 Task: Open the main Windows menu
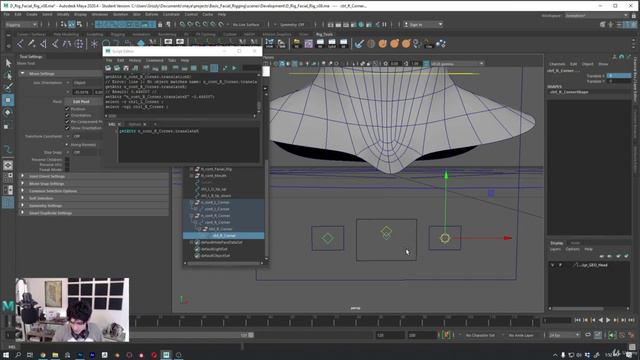click(x=100, y=14)
